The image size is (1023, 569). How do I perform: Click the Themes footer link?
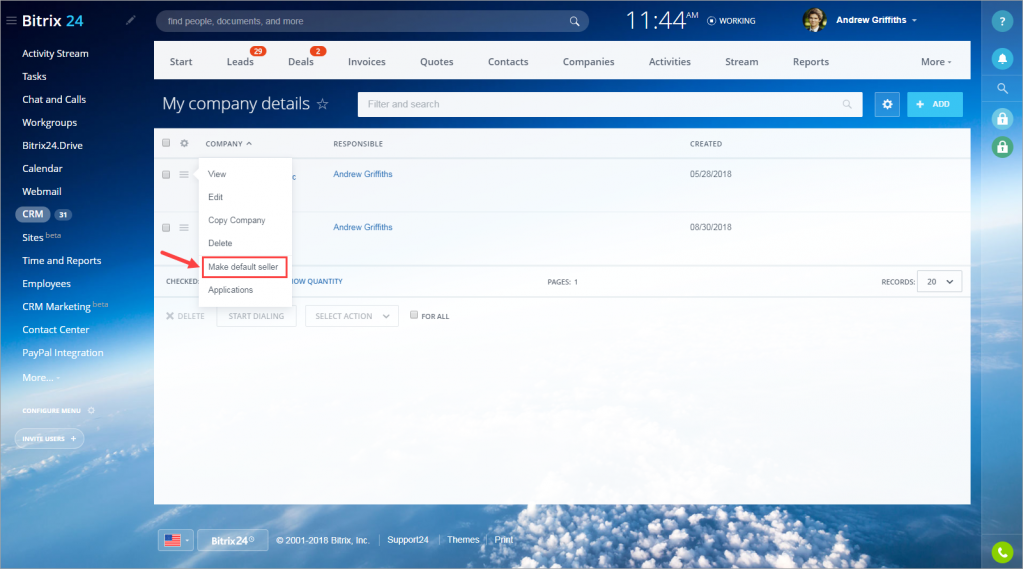click(x=463, y=540)
